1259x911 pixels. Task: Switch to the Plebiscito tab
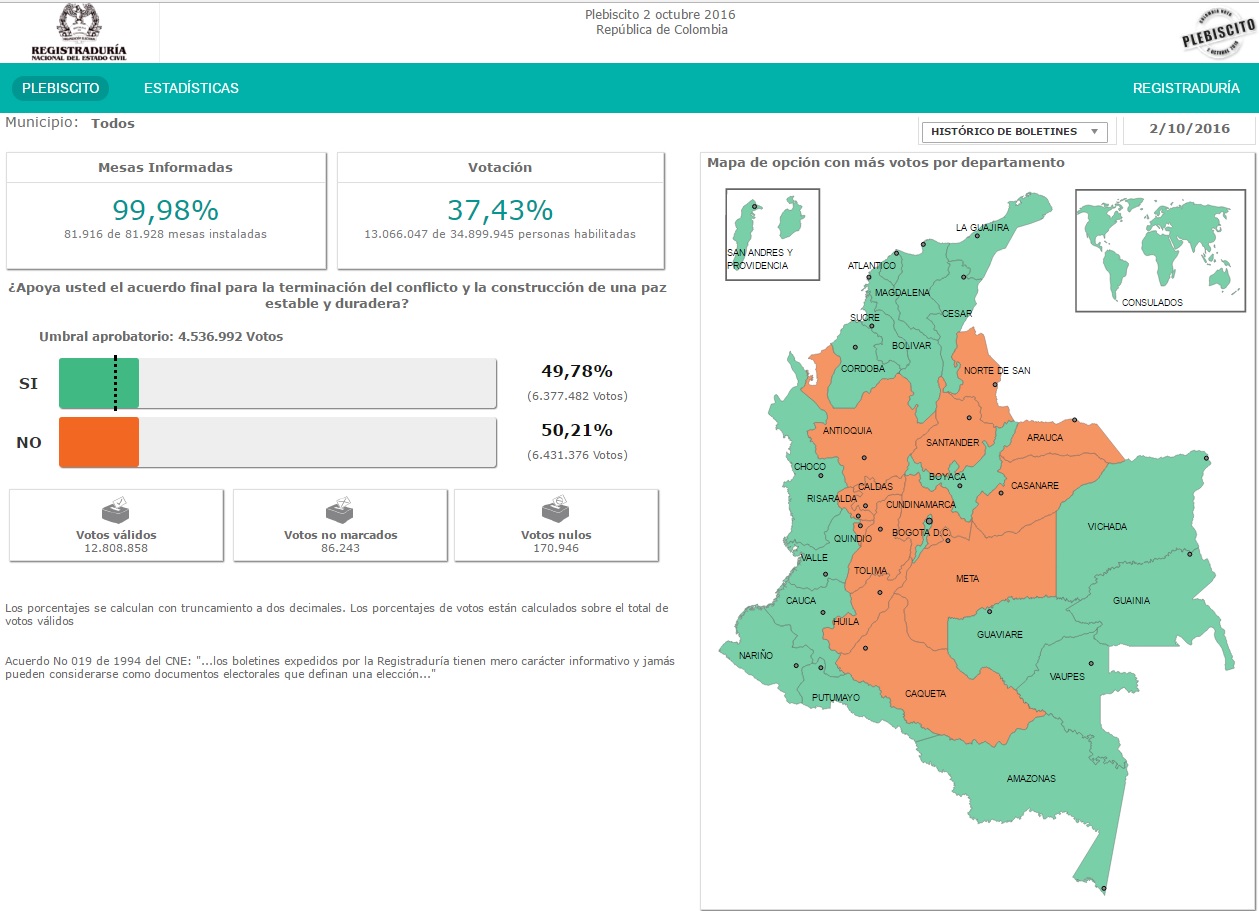[x=61, y=88]
